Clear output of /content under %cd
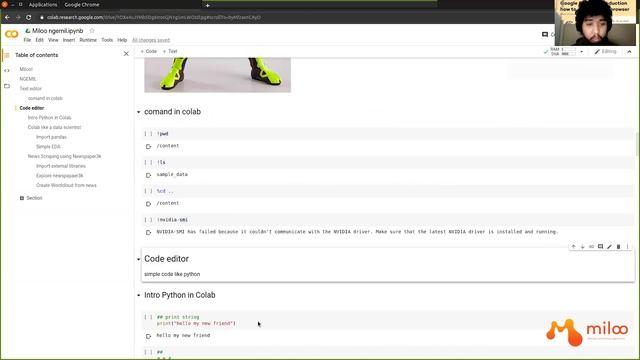Viewport: 640px width, 360px height. (149, 204)
